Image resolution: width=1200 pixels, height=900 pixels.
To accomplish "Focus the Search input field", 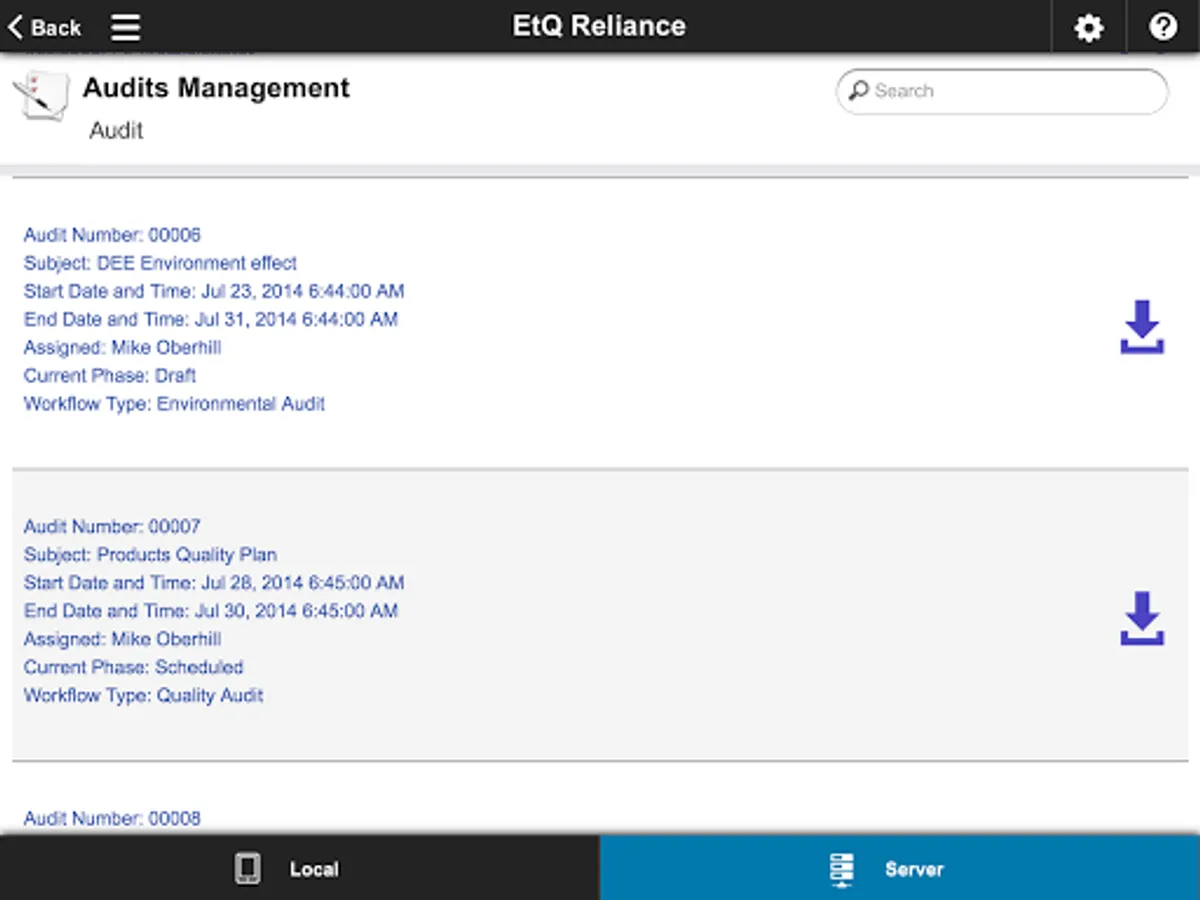I will point(1002,91).
